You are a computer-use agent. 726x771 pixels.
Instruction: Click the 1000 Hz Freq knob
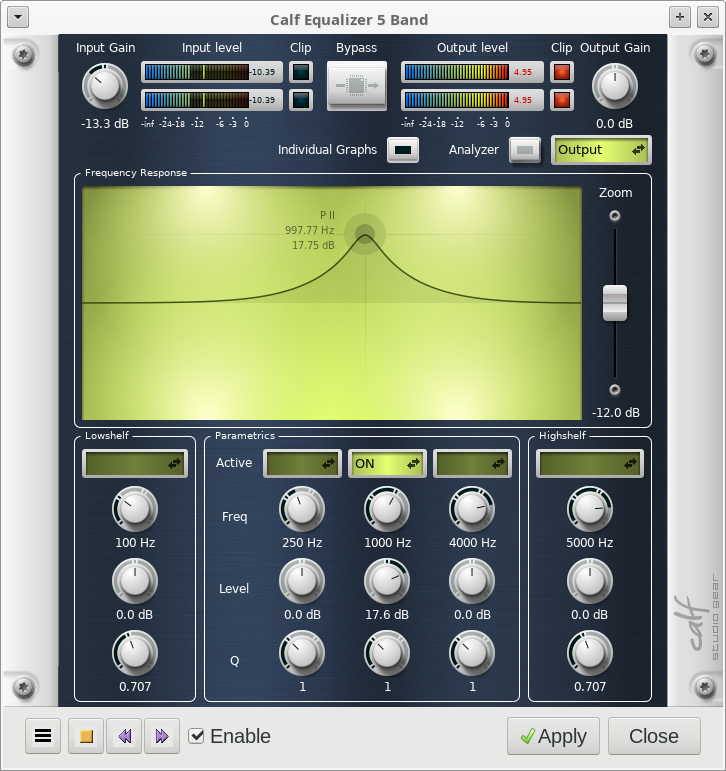pyautogui.click(x=387, y=509)
